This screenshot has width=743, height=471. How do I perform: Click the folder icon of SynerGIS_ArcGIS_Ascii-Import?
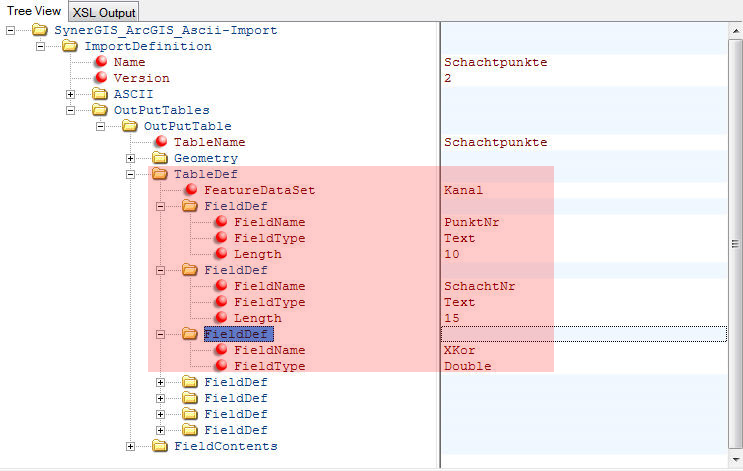40,30
